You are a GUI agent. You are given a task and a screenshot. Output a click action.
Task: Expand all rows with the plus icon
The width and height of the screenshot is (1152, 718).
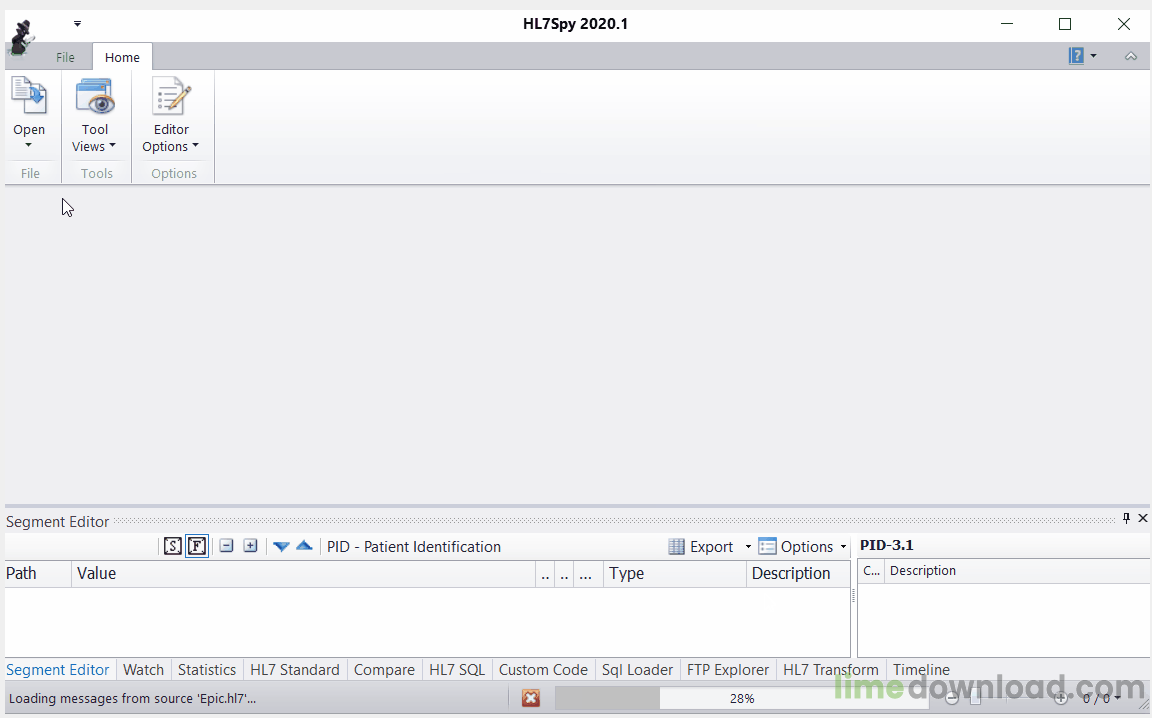click(251, 546)
